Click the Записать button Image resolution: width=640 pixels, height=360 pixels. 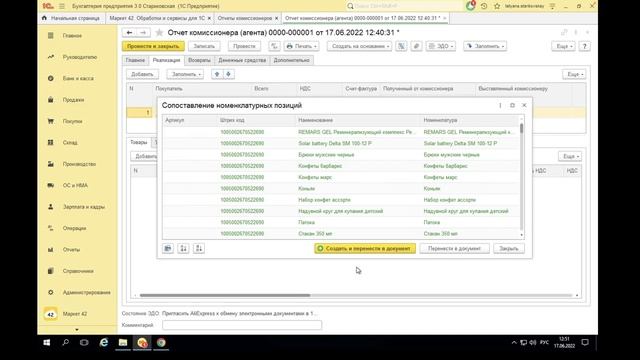pos(204,46)
